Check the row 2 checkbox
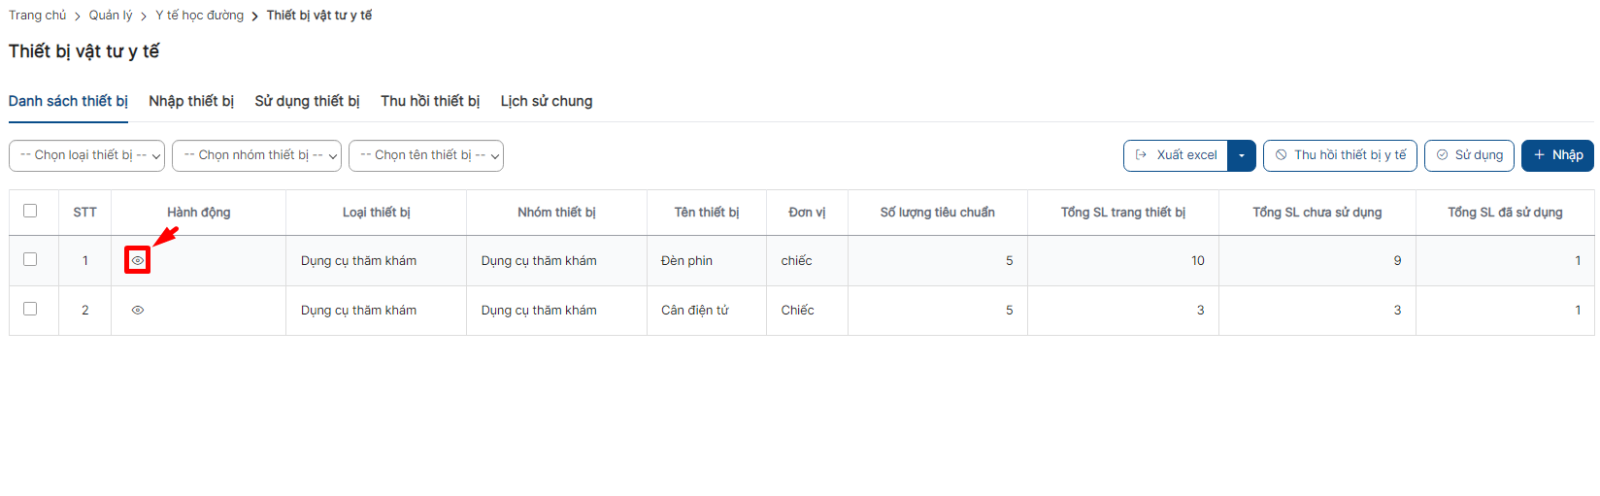Image resolution: width=1600 pixels, height=496 pixels. coord(30,309)
